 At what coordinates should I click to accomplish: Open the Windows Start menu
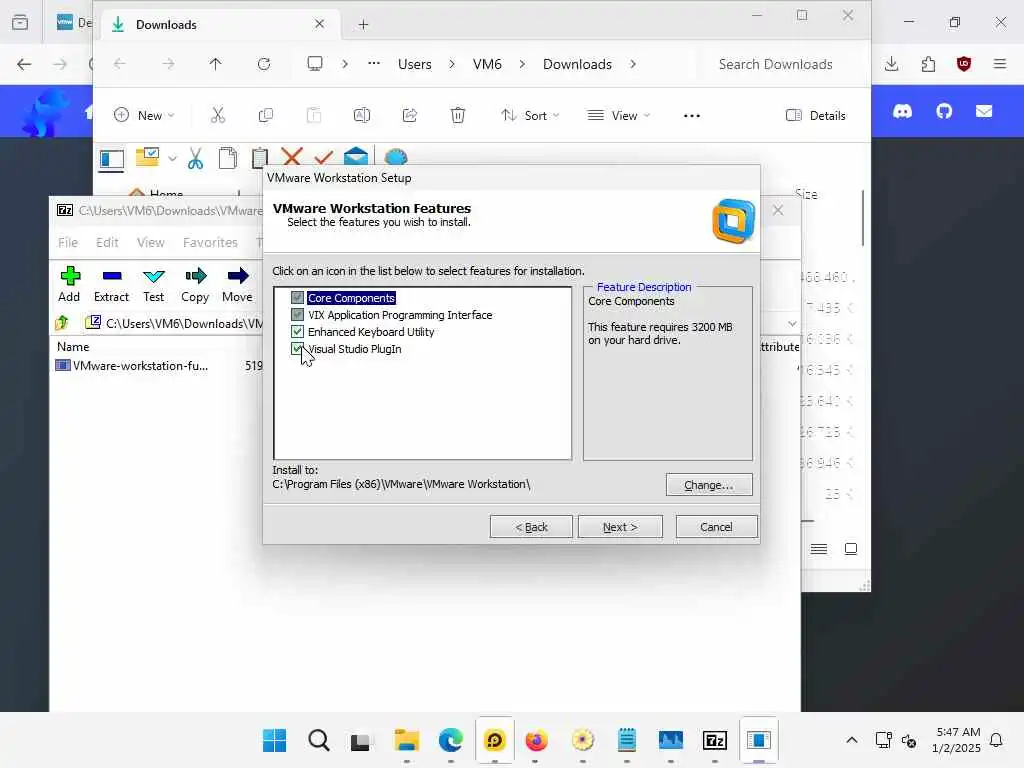(274, 740)
